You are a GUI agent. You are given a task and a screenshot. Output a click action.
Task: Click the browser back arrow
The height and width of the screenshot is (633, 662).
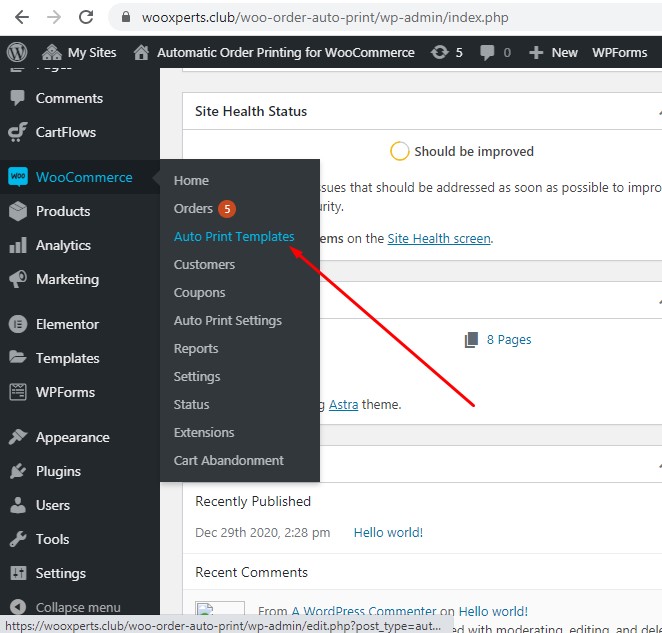click(22, 17)
